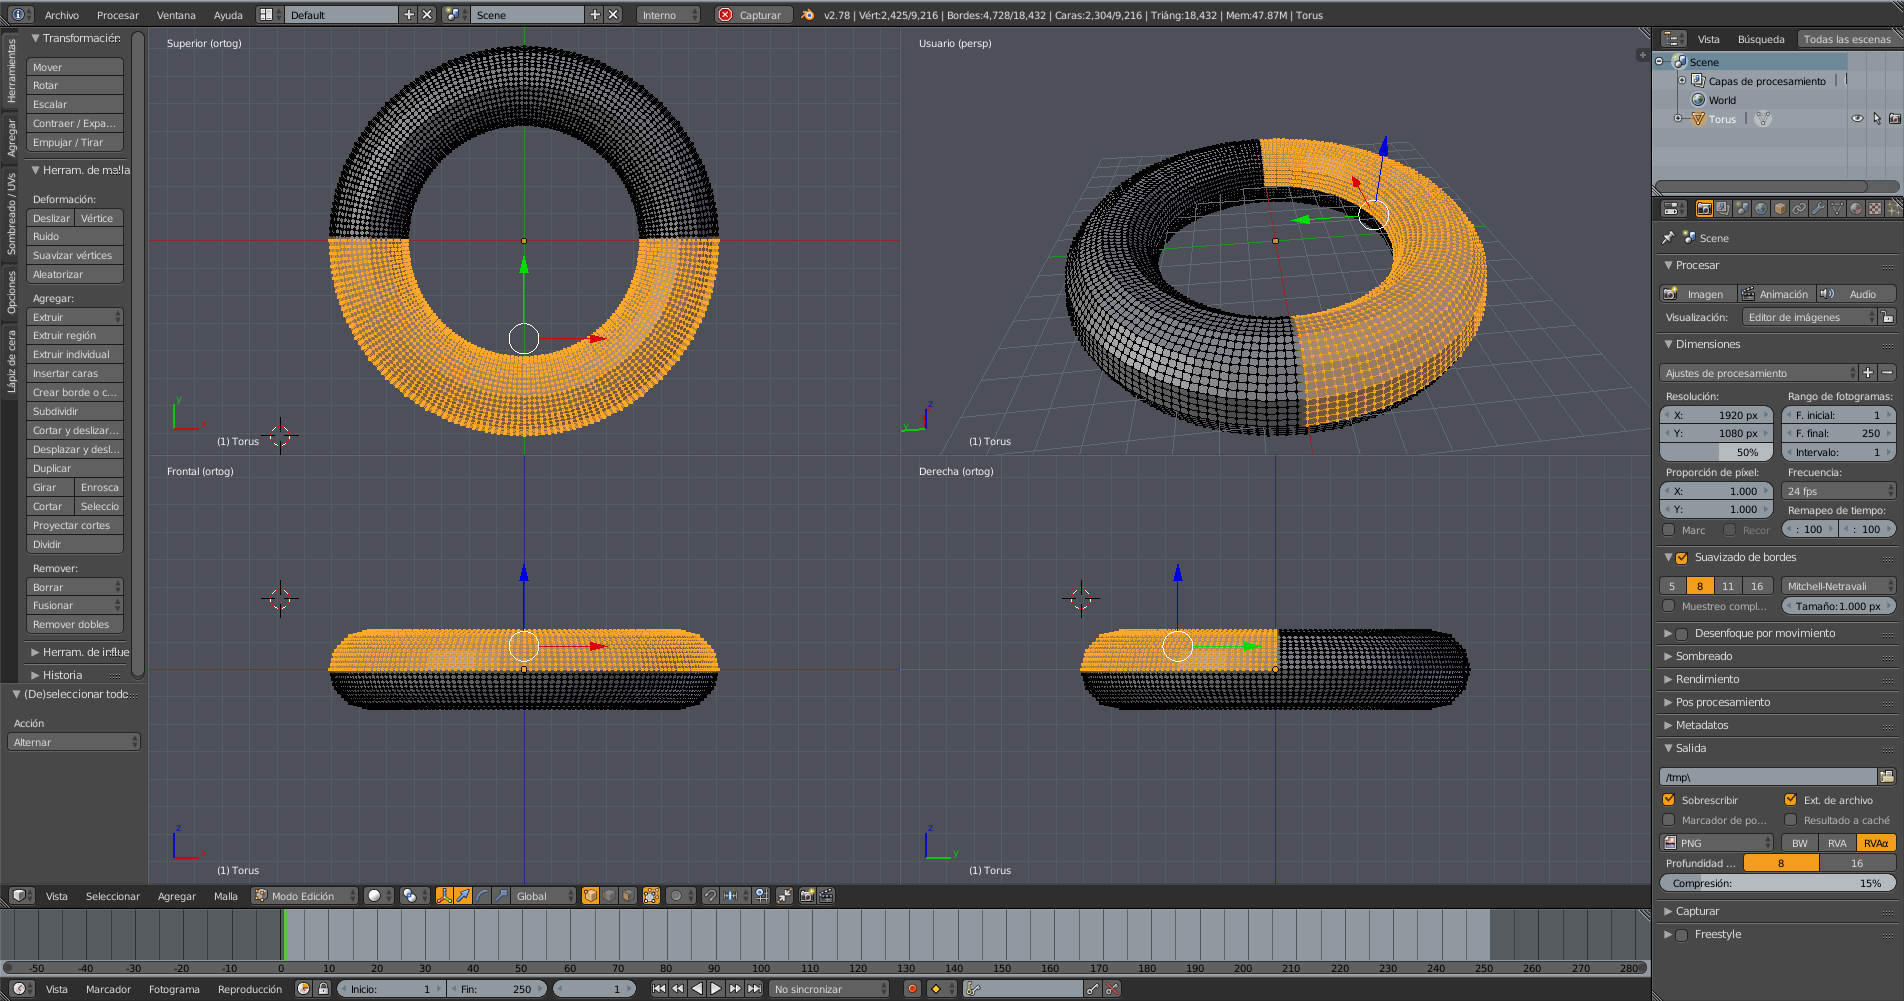Hide Torus using the eye icon

tap(1857, 119)
